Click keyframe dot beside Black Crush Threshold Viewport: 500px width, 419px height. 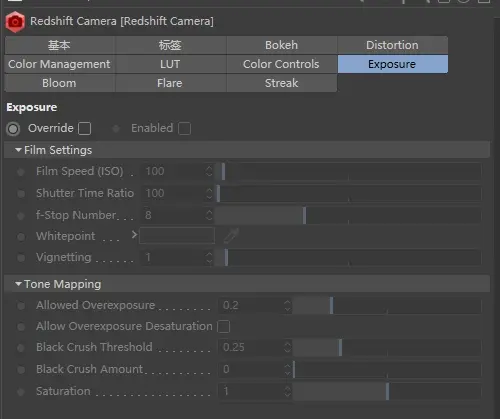[x=21, y=348]
